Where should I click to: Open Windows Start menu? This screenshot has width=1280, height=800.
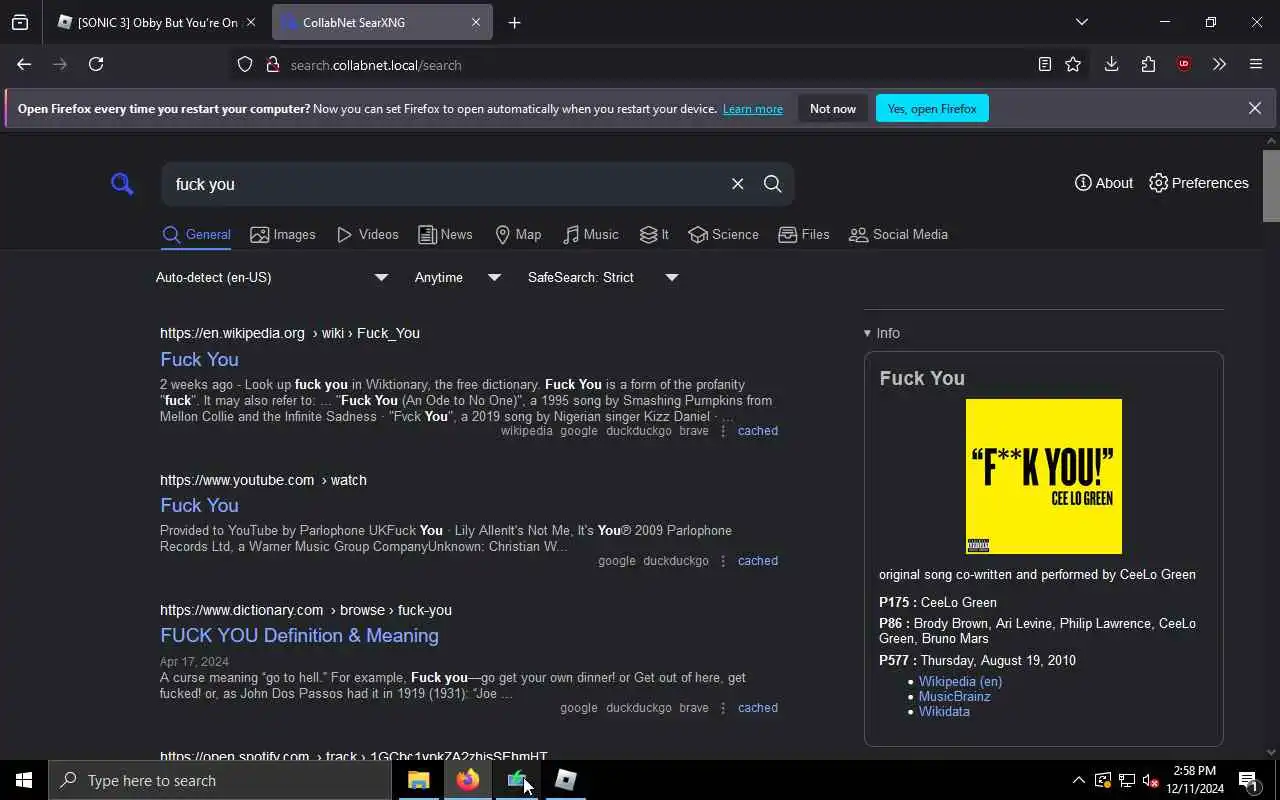click(24, 780)
